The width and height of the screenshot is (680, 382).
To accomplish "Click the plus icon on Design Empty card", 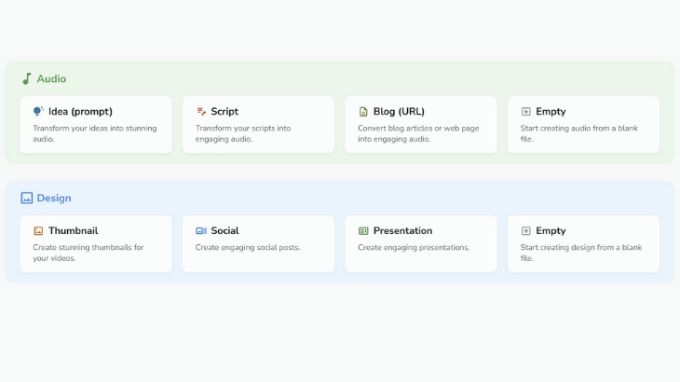I will pos(526,231).
